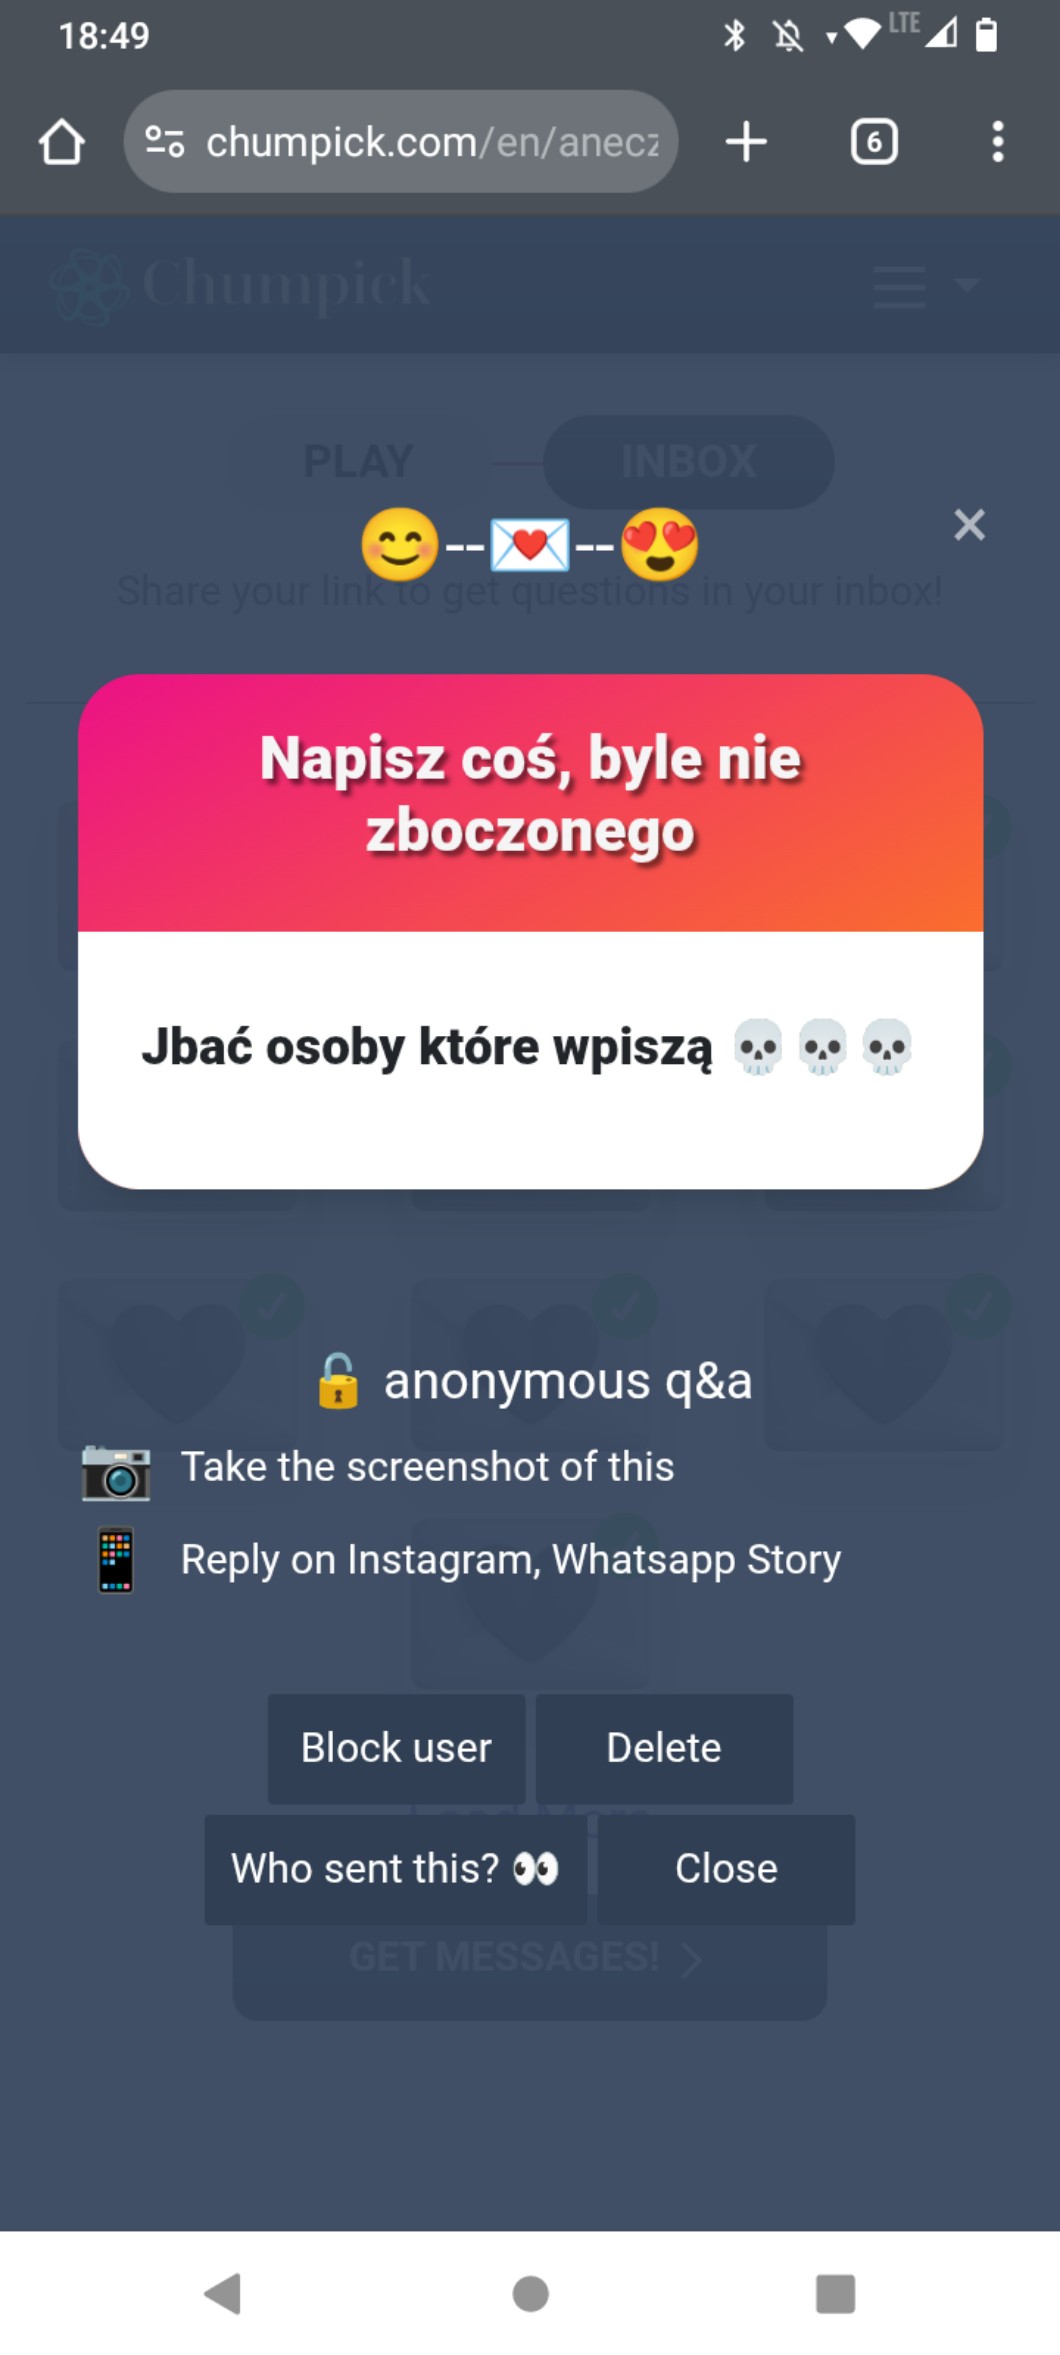This screenshot has height=2355, width=1060.
Task: Open the browser three-dot overflow menu
Action: click(x=997, y=142)
